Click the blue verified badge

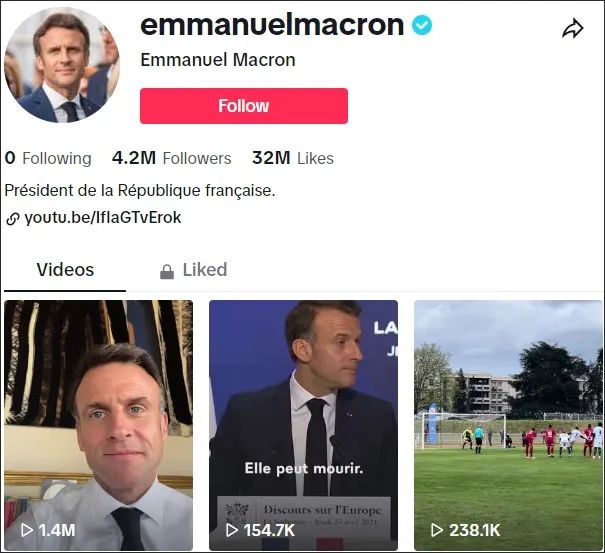pos(422,25)
